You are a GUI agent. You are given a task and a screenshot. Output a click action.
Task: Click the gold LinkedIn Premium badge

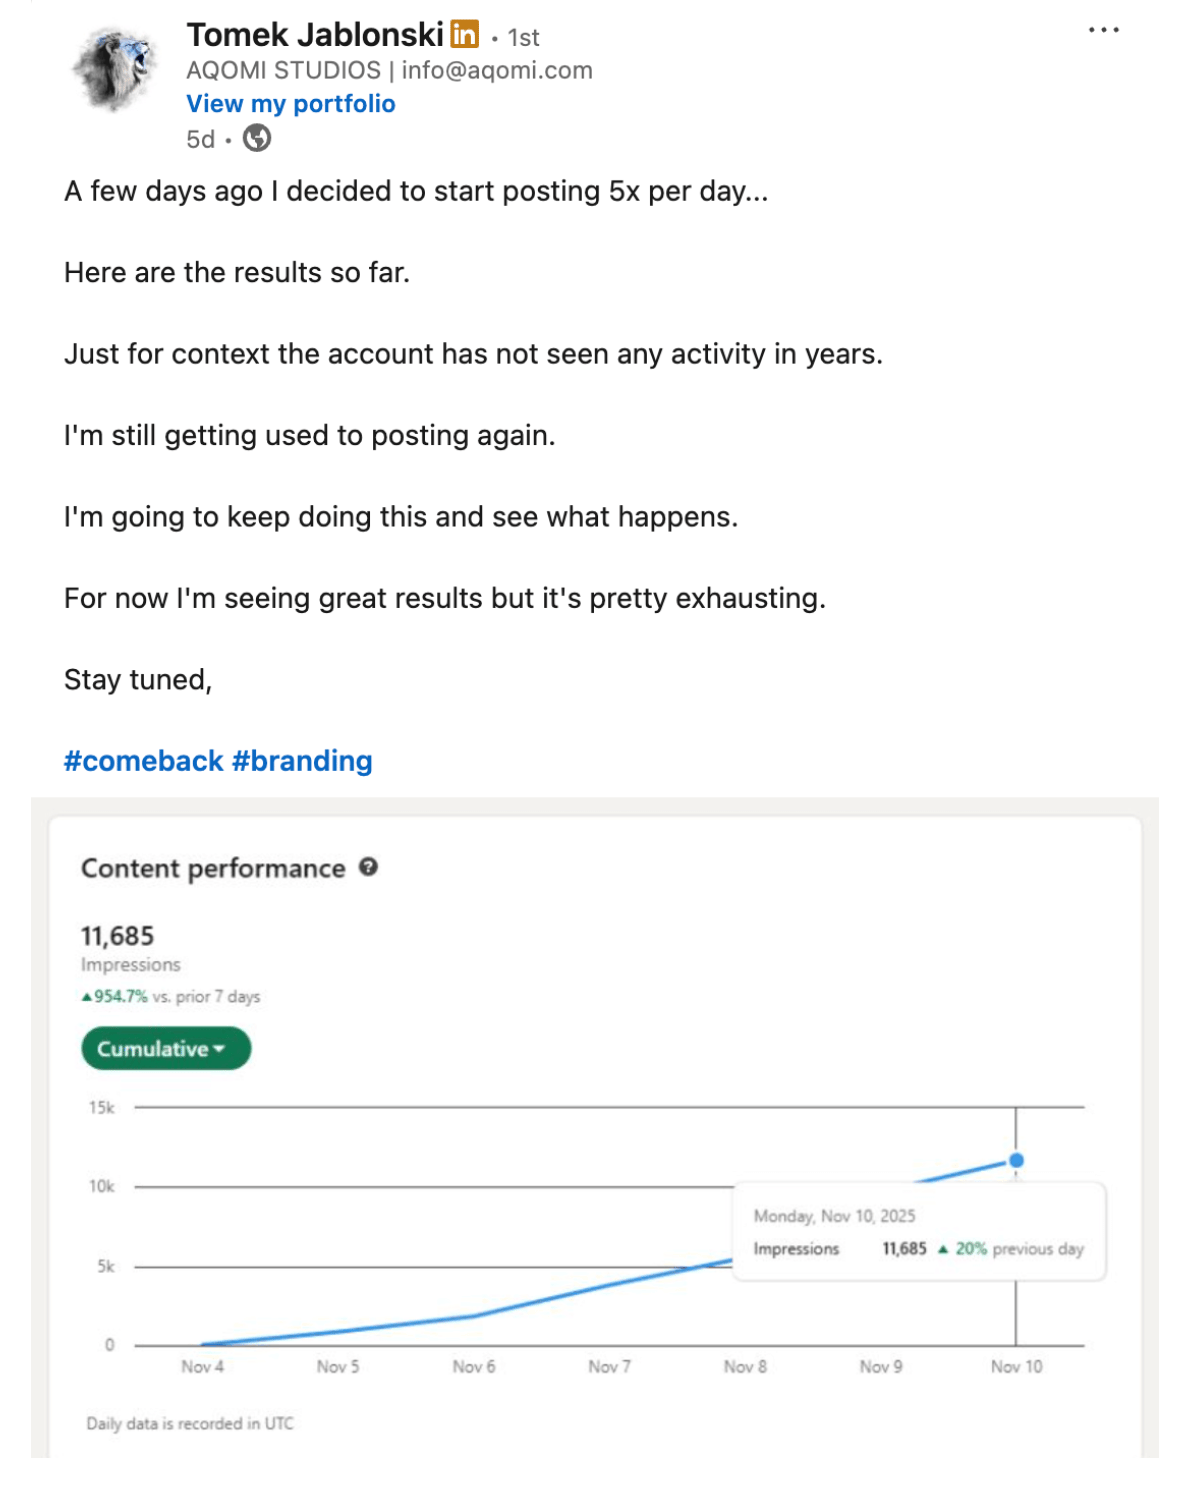coord(464,34)
